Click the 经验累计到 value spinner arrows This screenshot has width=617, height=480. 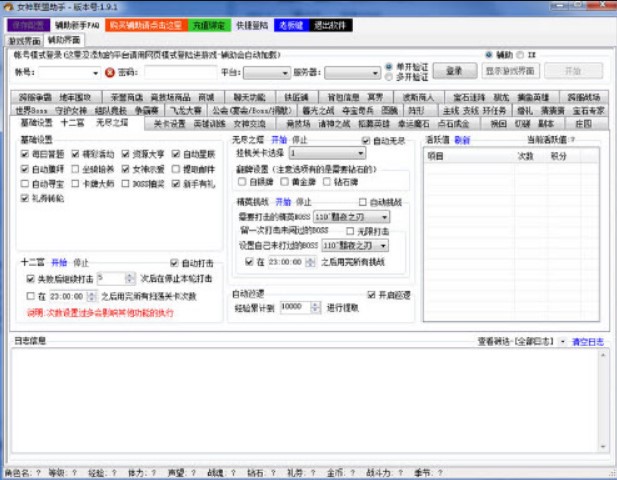point(313,307)
